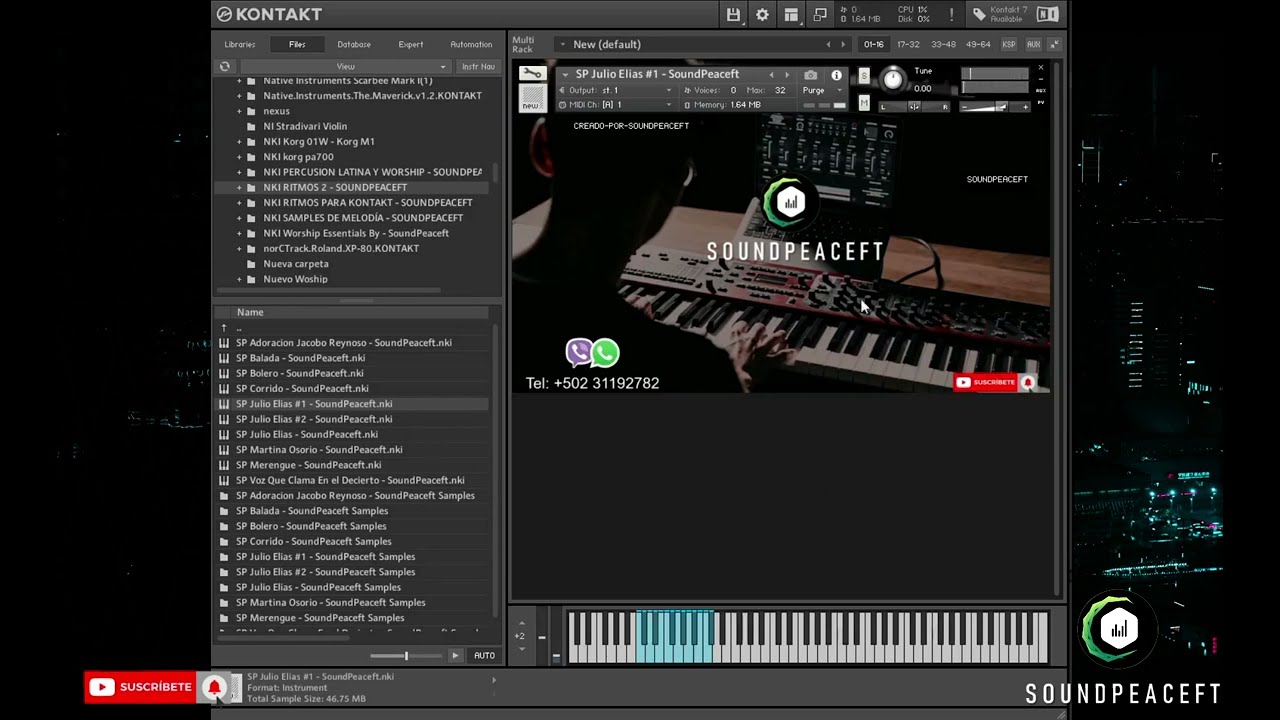Open the workspace layout panel icon
Viewport: 1280px width, 720px height.
(791, 14)
